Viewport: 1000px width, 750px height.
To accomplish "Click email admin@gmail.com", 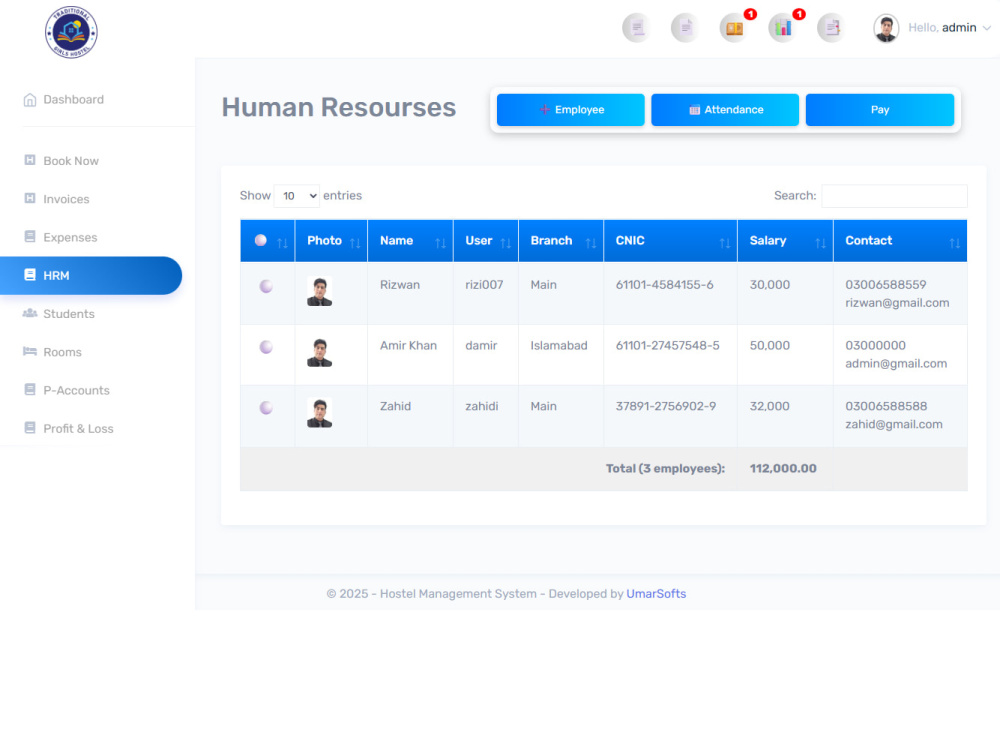I will (896, 364).
